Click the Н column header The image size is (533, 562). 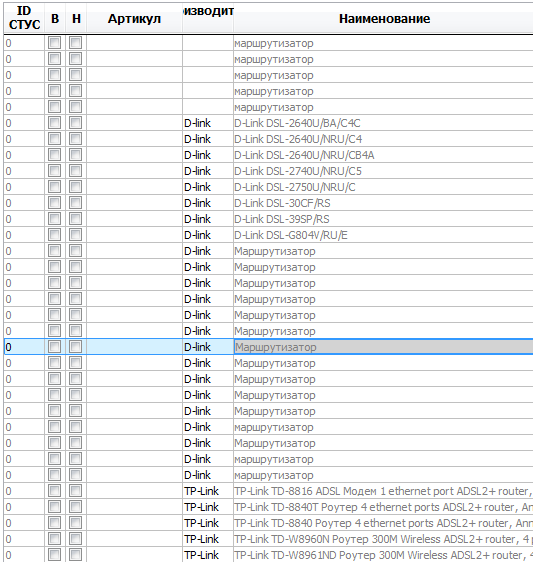(x=76, y=18)
